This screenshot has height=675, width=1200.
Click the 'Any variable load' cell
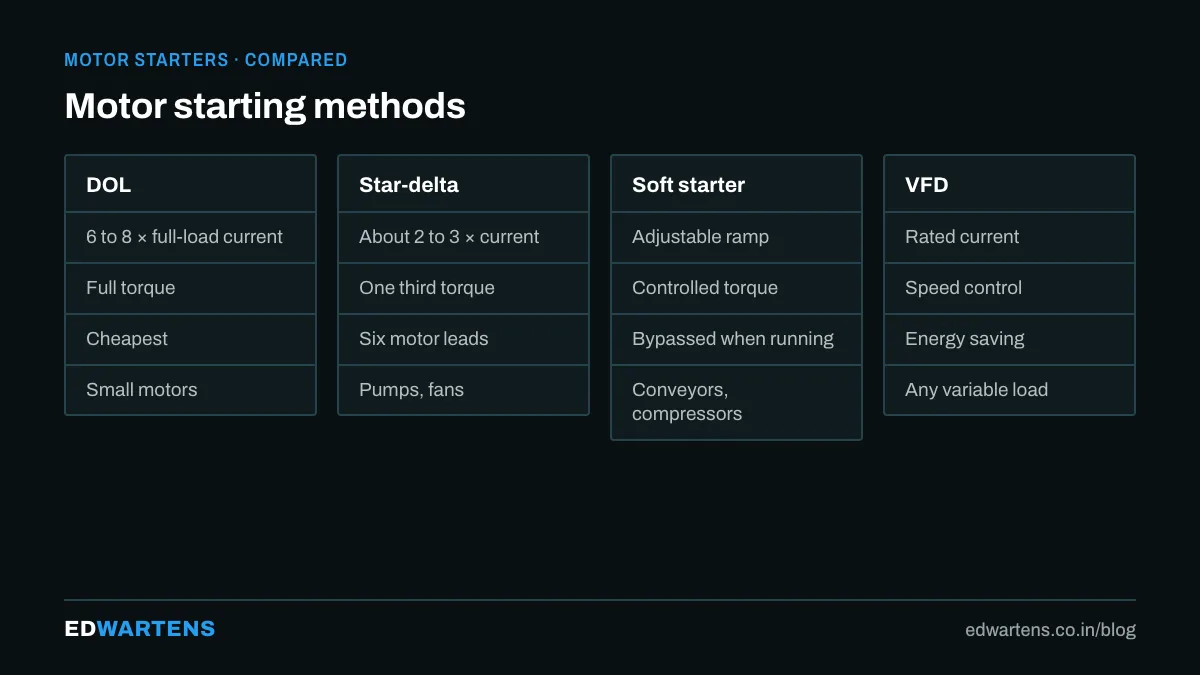tap(1009, 390)
